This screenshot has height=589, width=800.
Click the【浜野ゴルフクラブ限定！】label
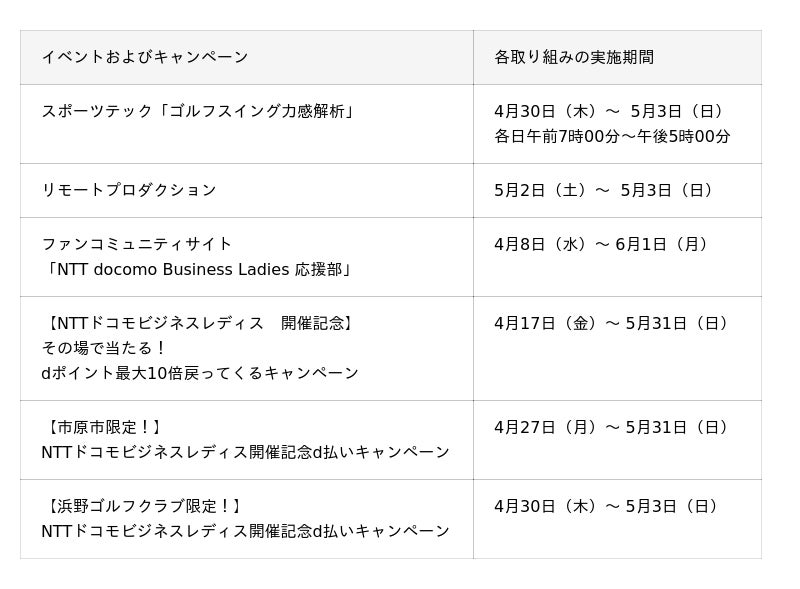(x=143, y=506)
